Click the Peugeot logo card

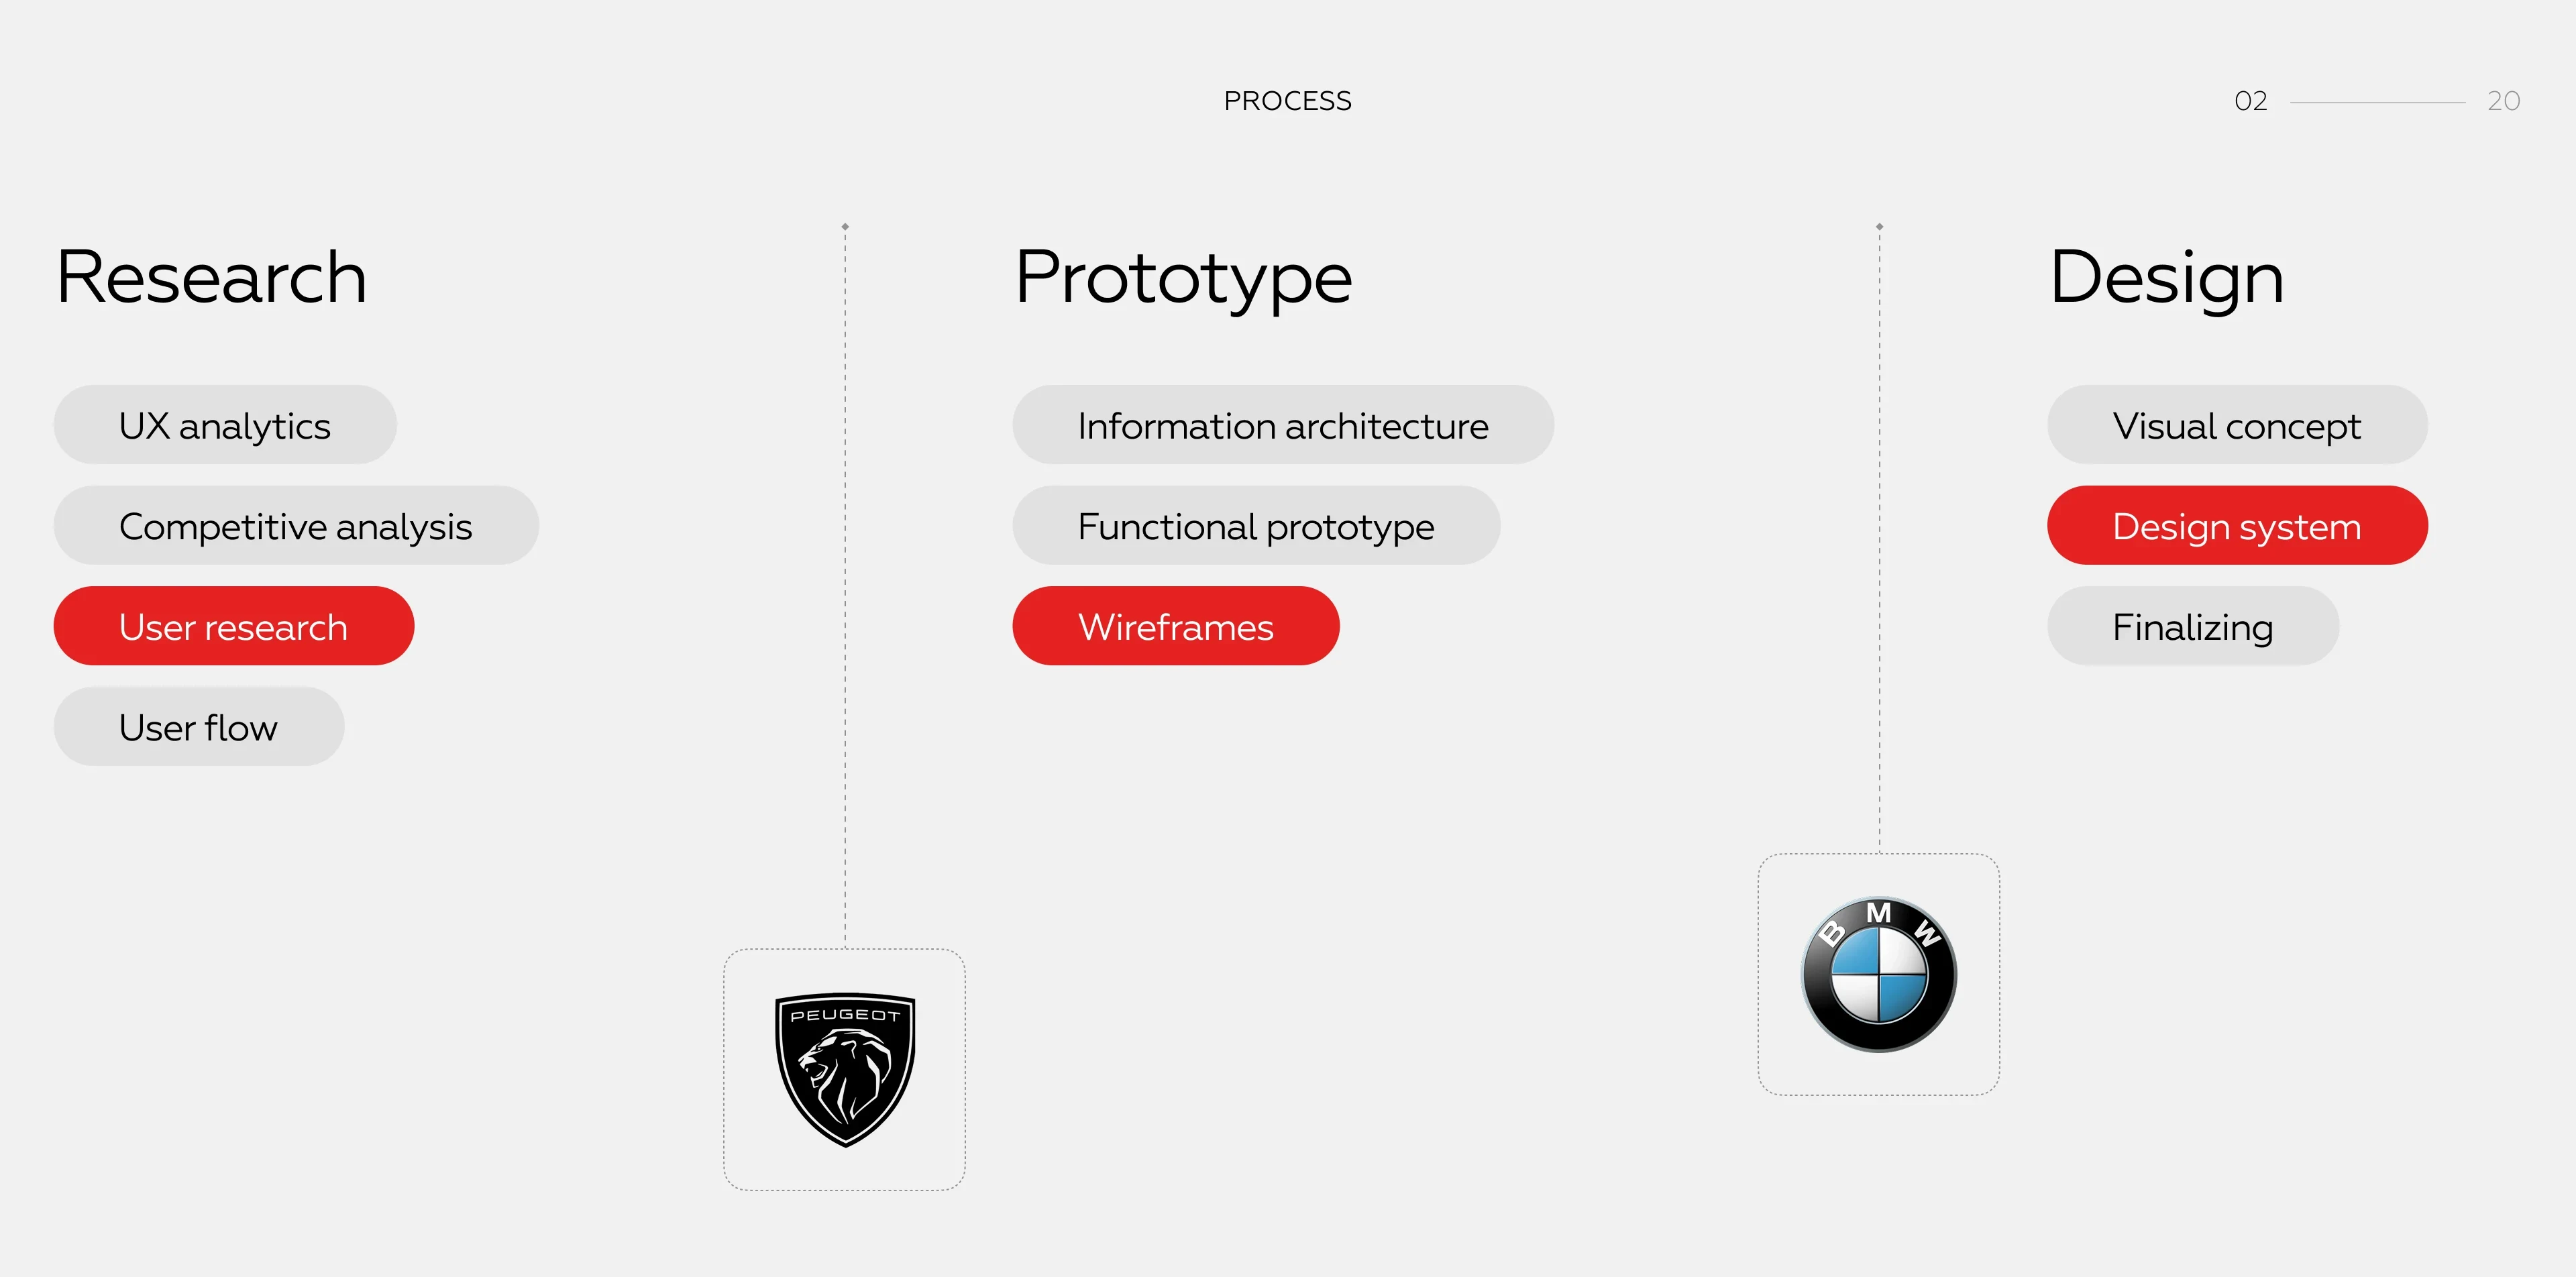pos(844,1069)
